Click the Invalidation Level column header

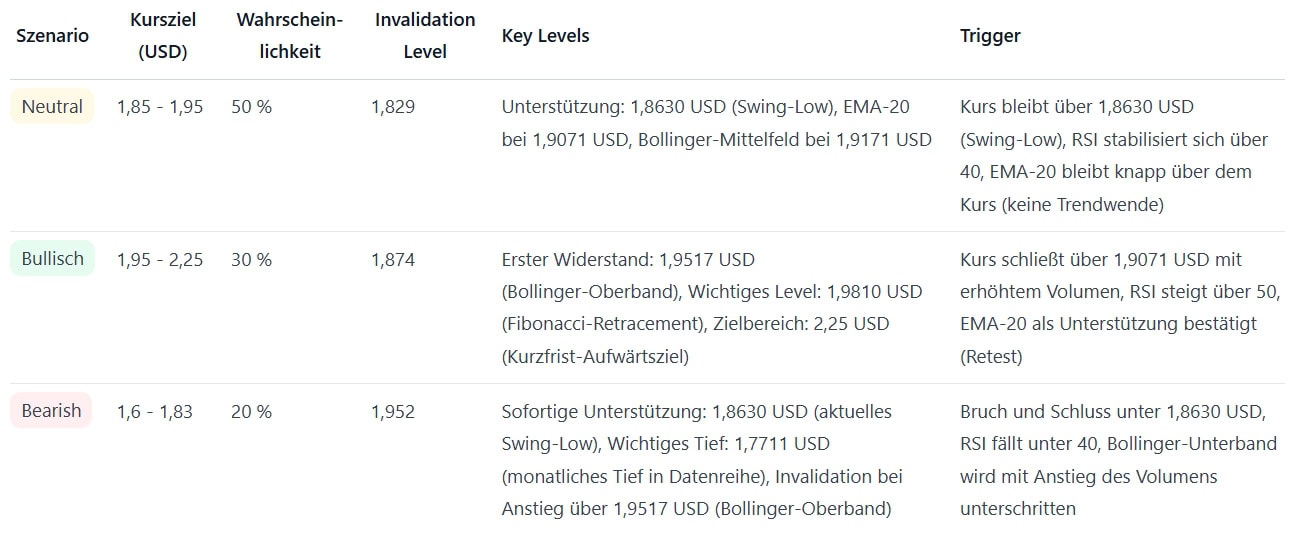coord(425,36)
